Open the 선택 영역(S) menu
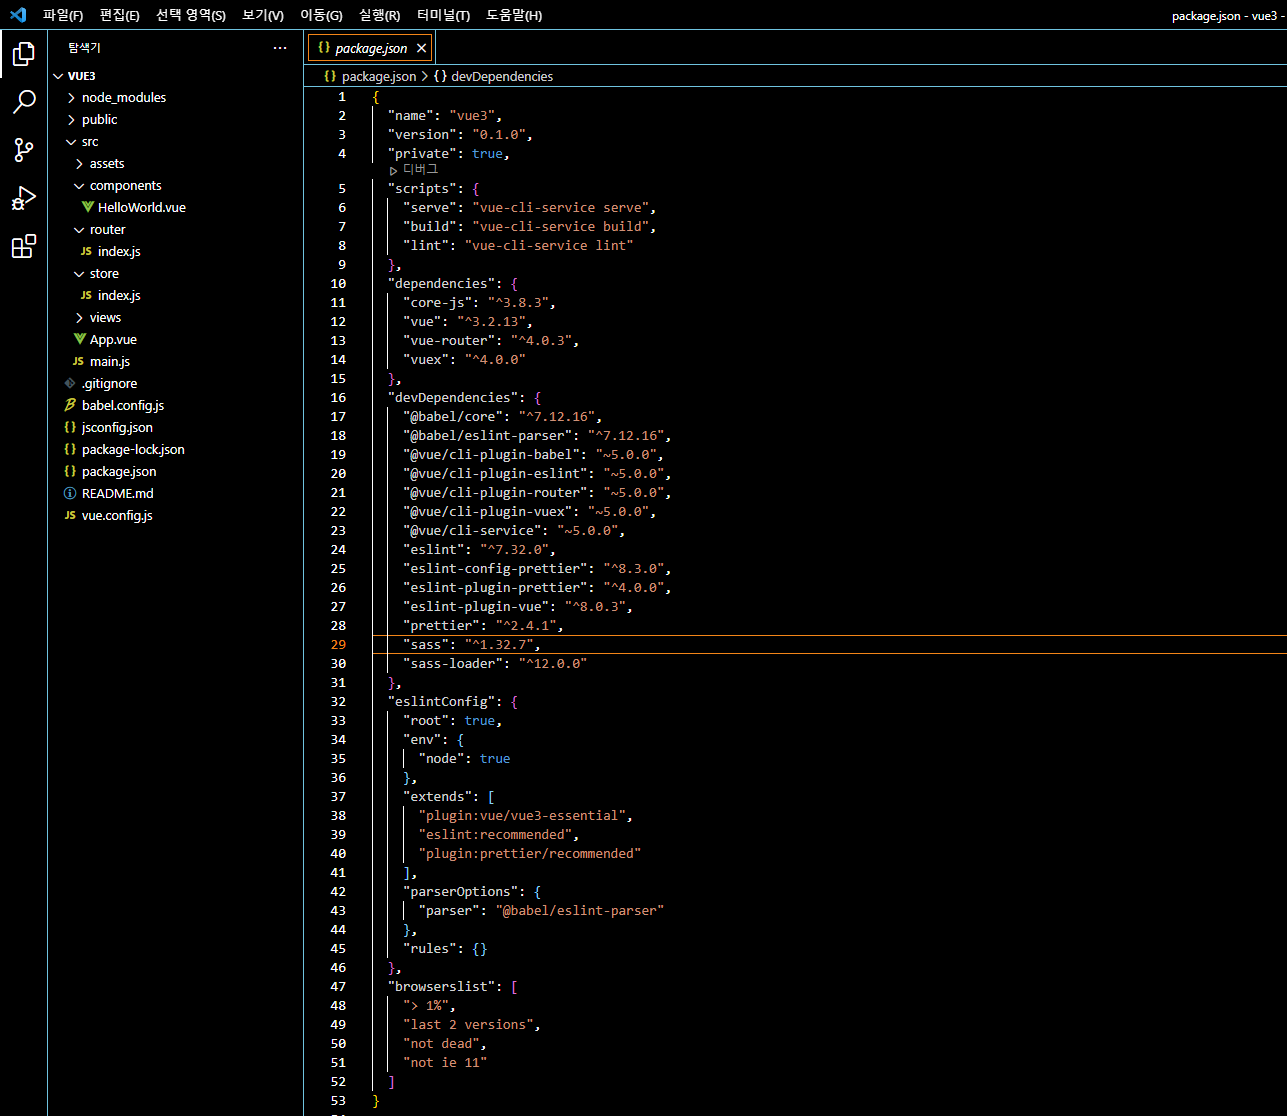 tap(191, 15)
